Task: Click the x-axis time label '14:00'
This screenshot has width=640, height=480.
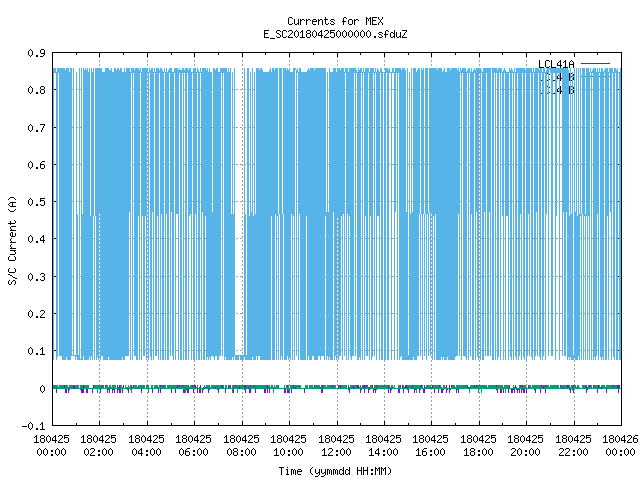Action: [383, 452]
